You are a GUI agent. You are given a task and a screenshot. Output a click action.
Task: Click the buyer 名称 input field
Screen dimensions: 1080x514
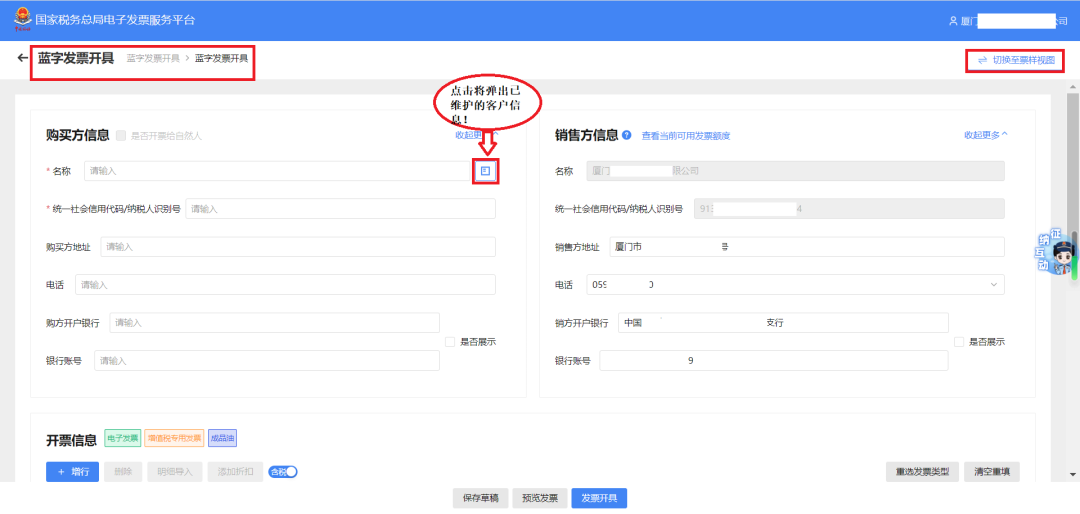pyautogui.click(x=277, y=171)
